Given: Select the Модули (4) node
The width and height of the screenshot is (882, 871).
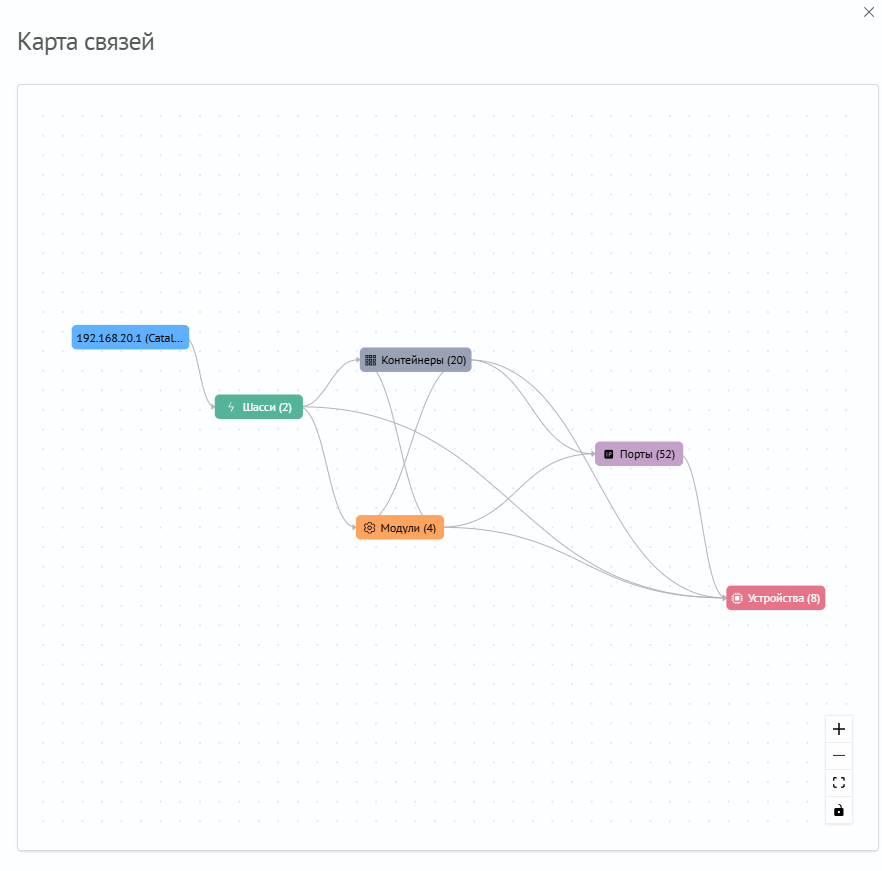Looking at the screenshot, I should point(399,527).
